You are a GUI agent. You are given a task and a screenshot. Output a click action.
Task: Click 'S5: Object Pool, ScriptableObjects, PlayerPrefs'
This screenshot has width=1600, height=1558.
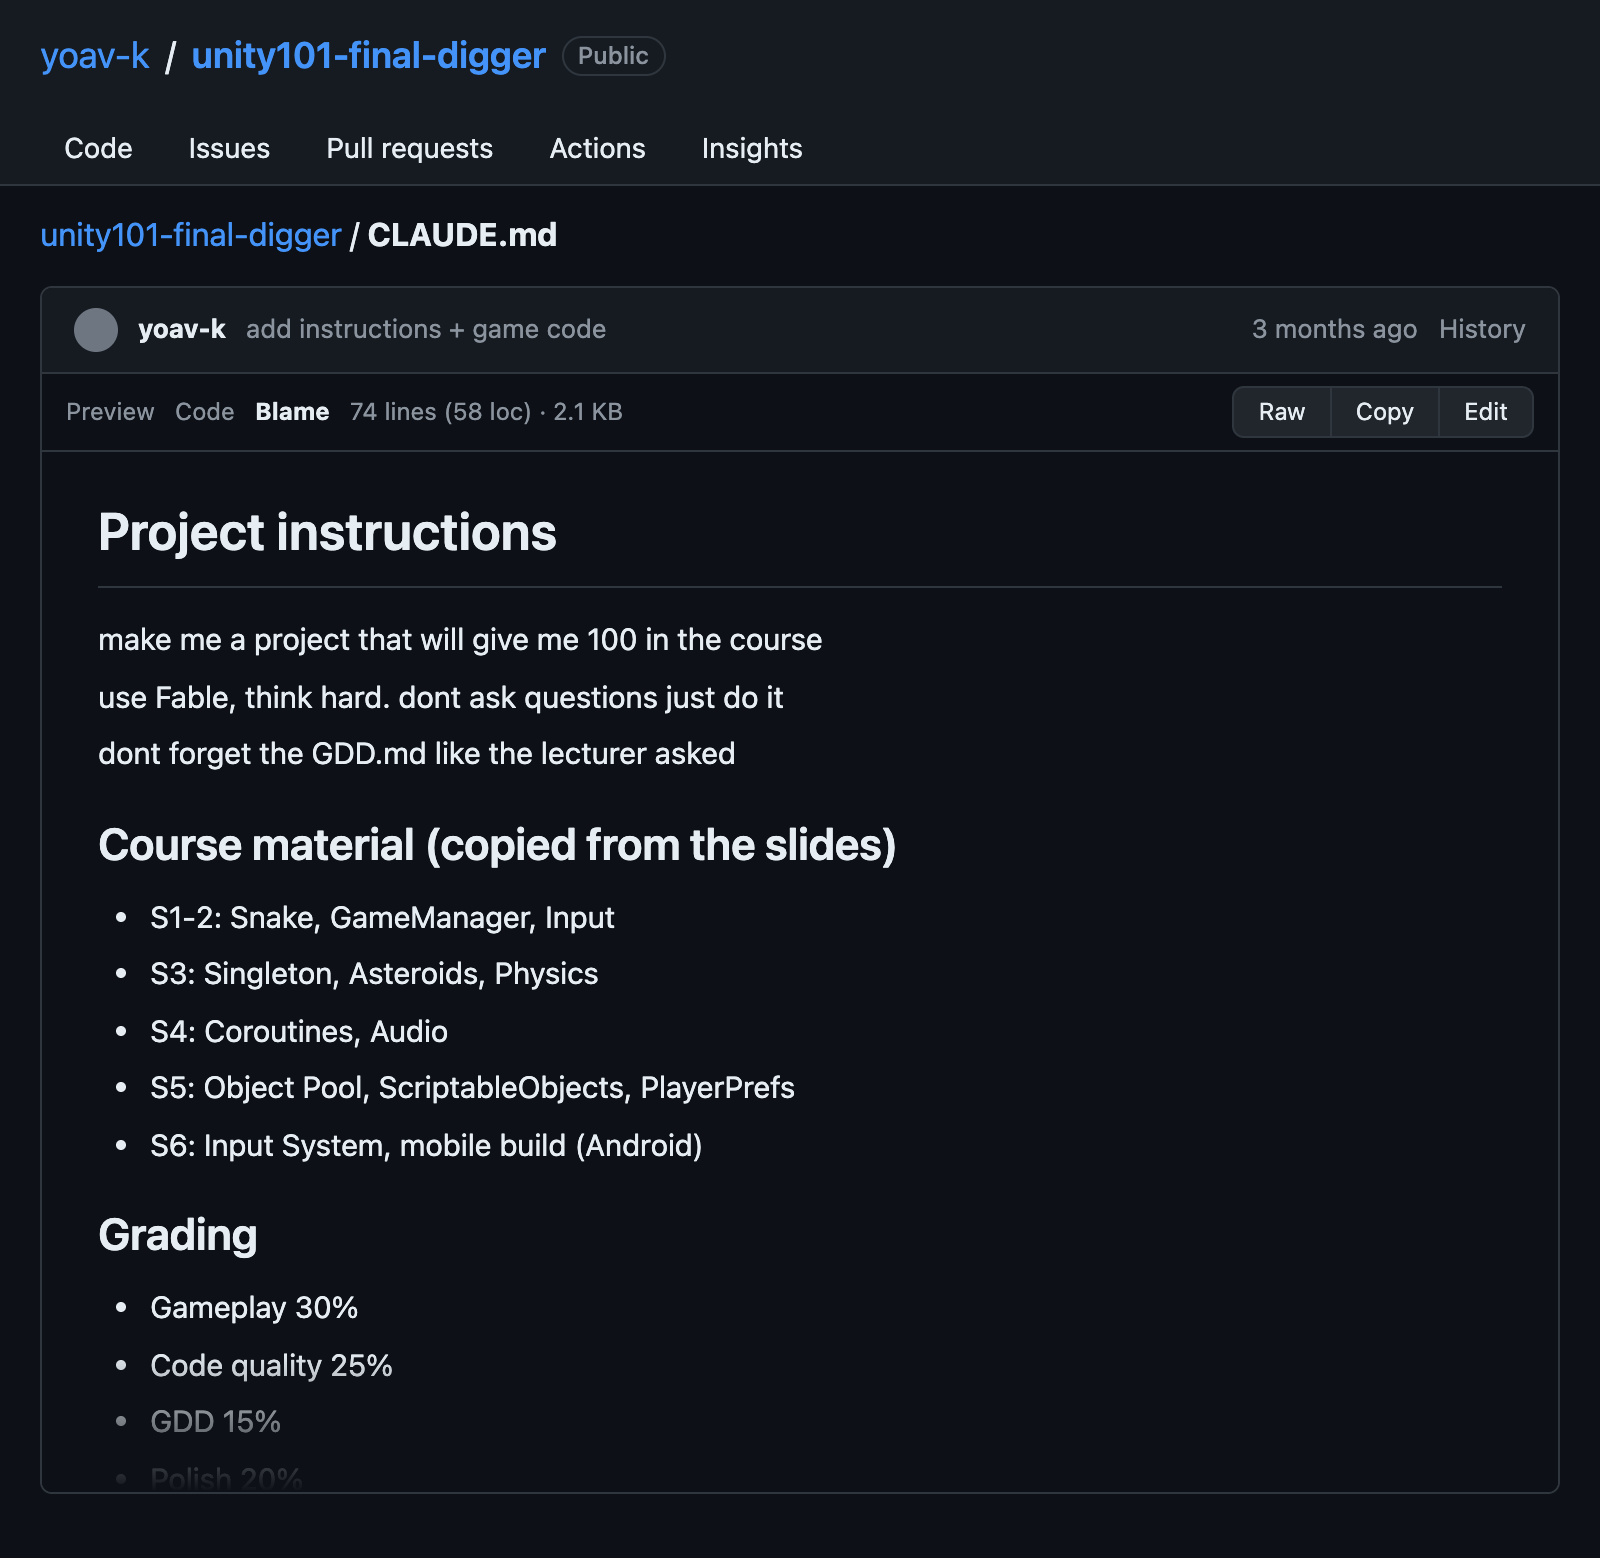coord(472,1088)
